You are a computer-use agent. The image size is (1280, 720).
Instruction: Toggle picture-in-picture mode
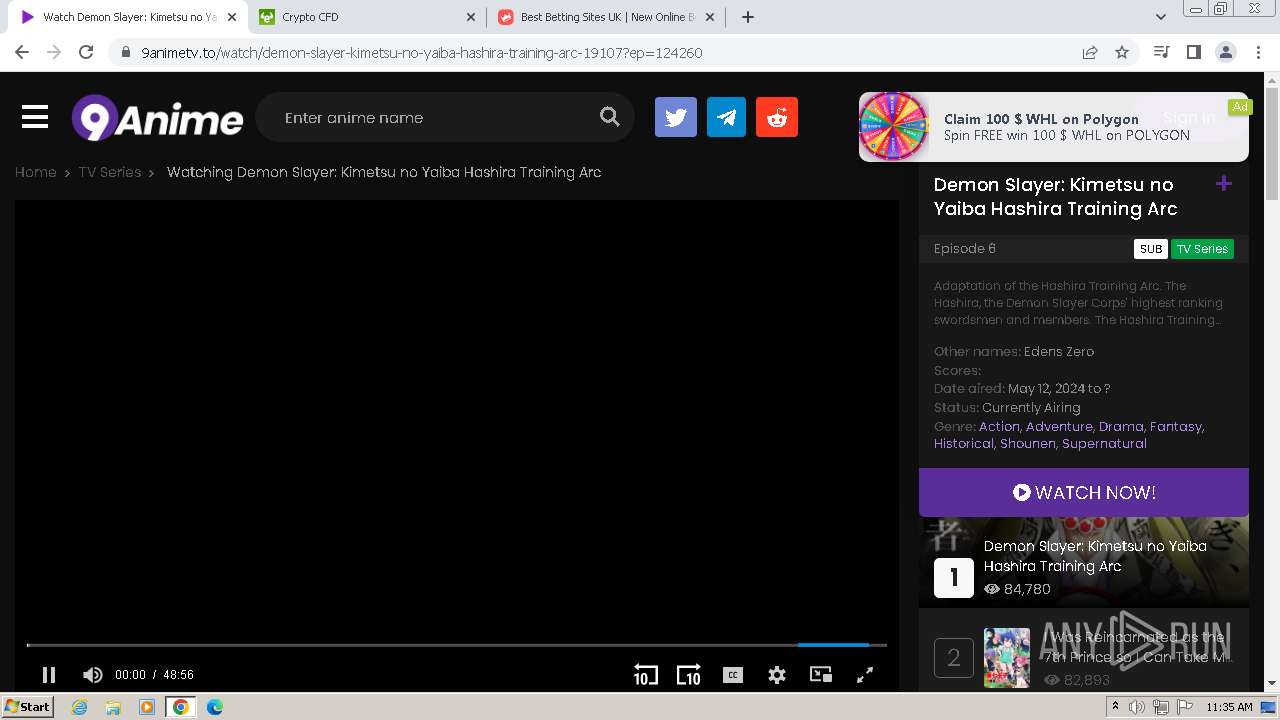[821, 675]
